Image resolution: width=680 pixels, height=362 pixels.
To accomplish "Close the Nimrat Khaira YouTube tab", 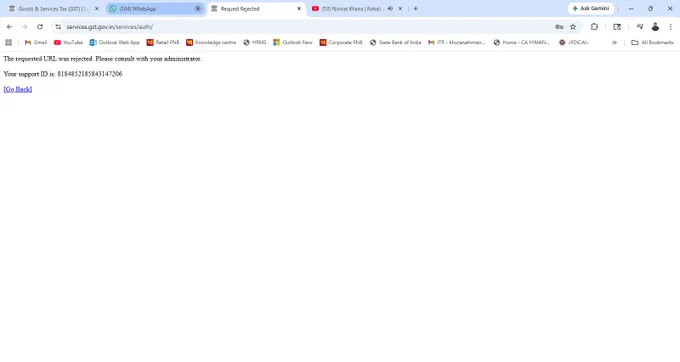I will tap(400, 9).
